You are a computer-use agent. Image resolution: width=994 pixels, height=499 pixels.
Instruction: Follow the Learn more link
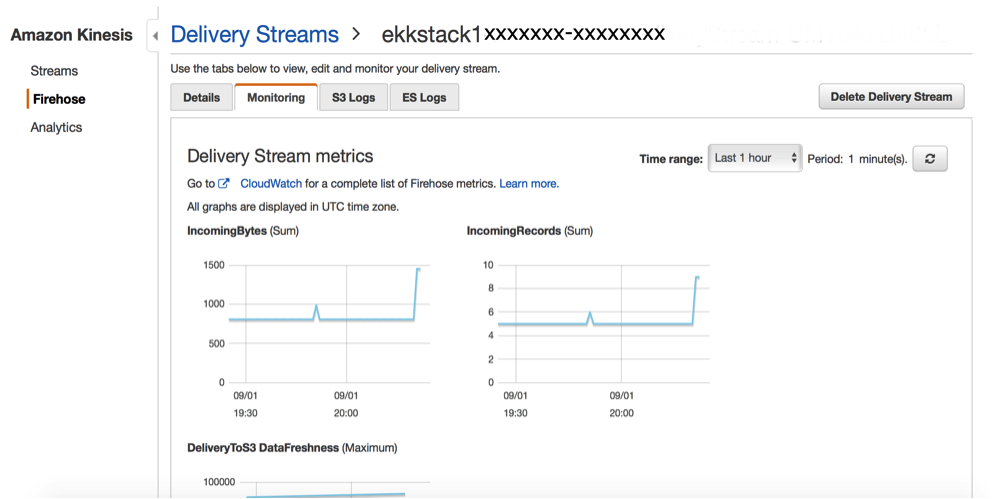529,183
